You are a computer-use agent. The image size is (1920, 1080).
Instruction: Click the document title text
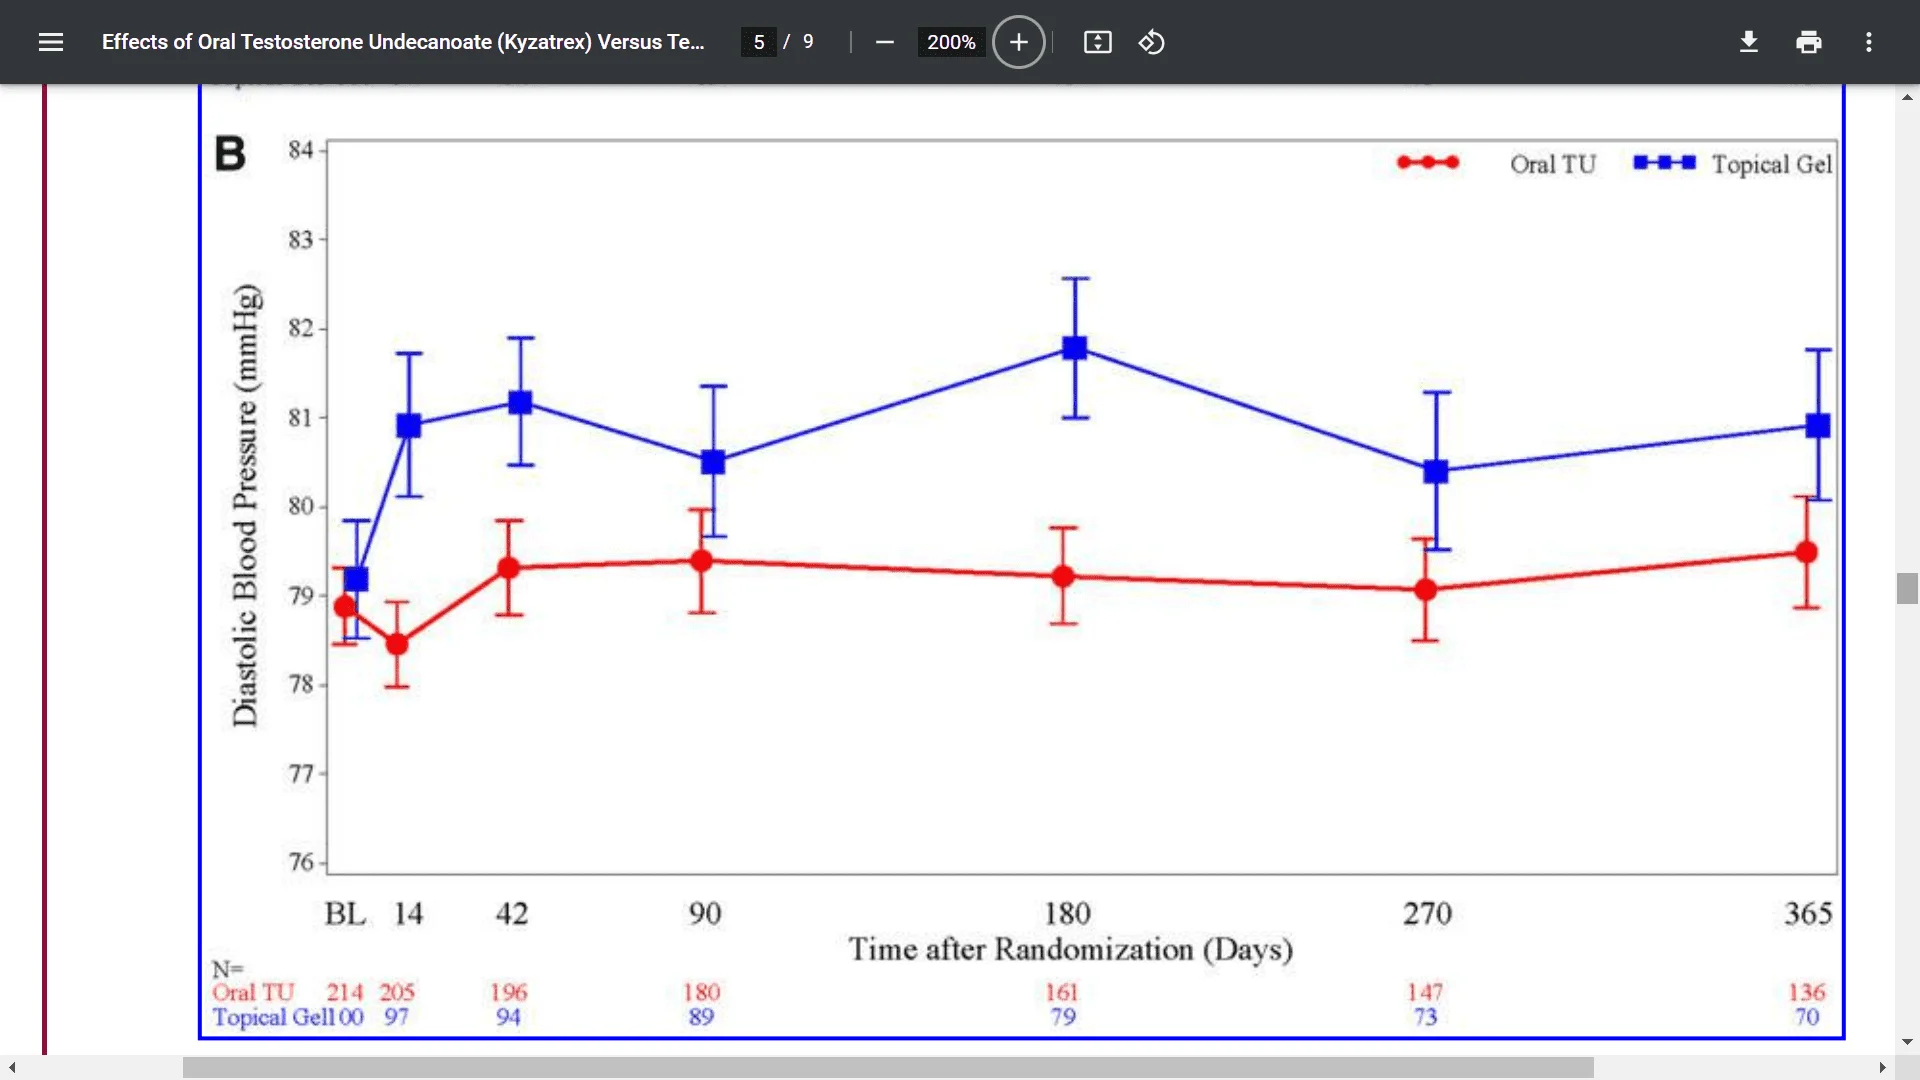[x=403, y=42]
